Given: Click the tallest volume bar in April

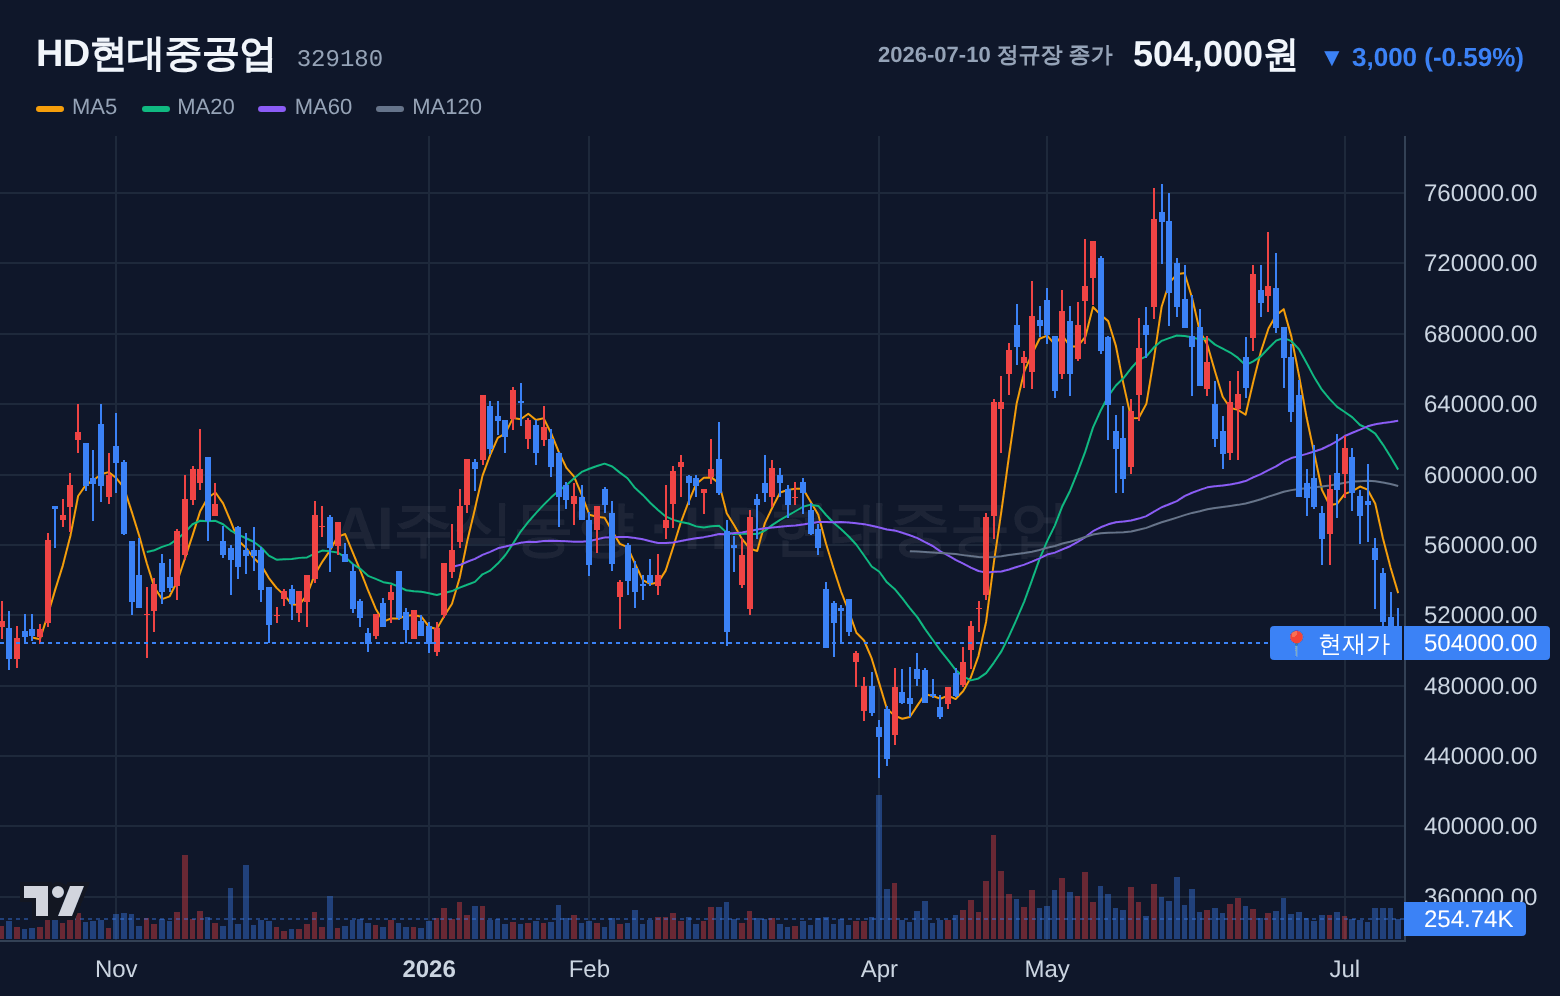Looking at the screenshot, I should click(879, 867).
